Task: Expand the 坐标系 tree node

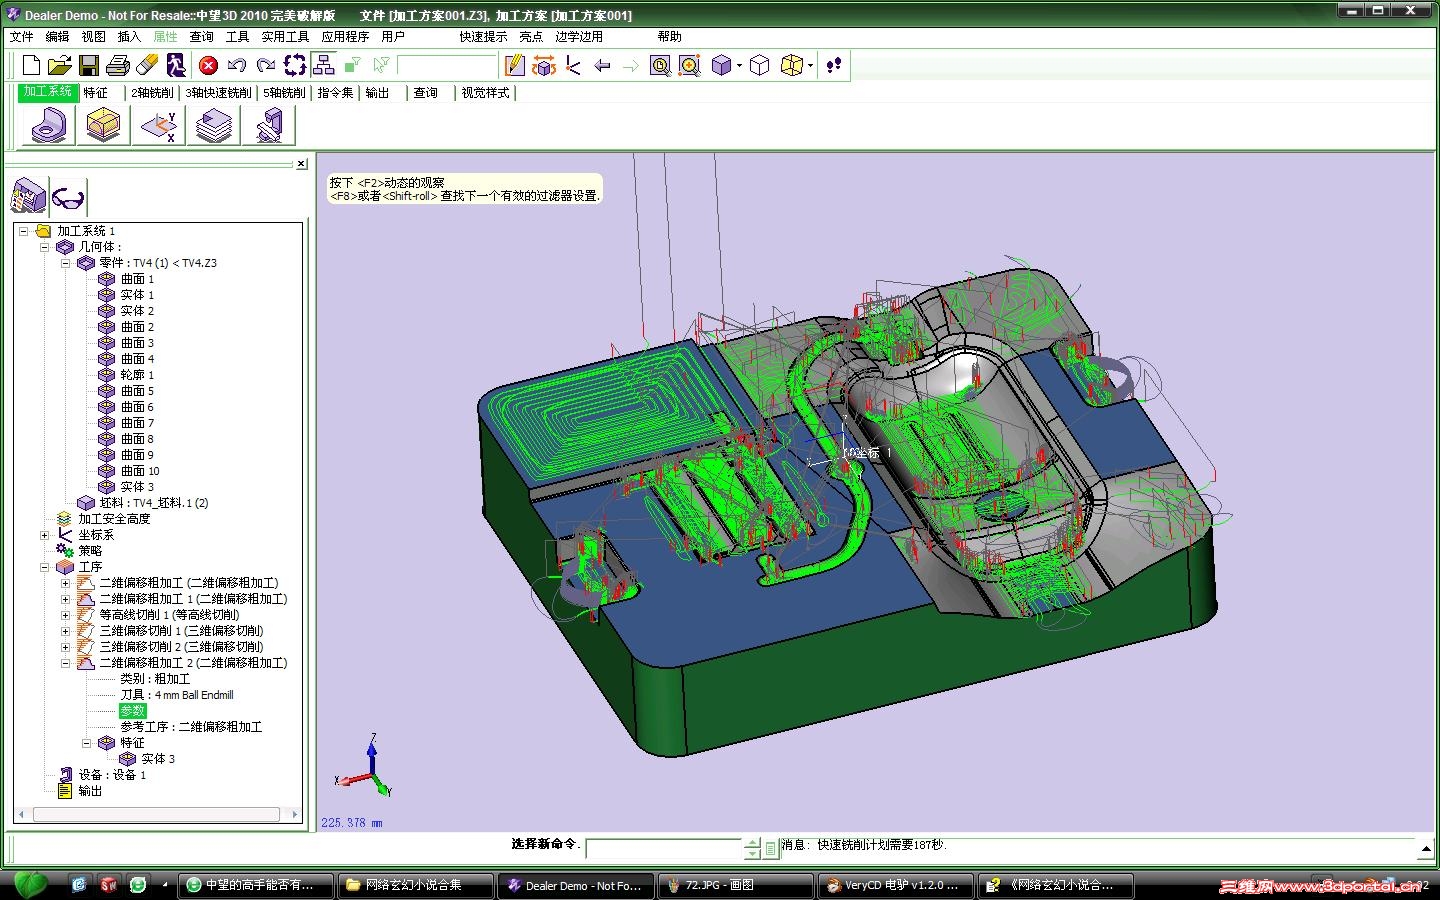Action: point(44,535)
